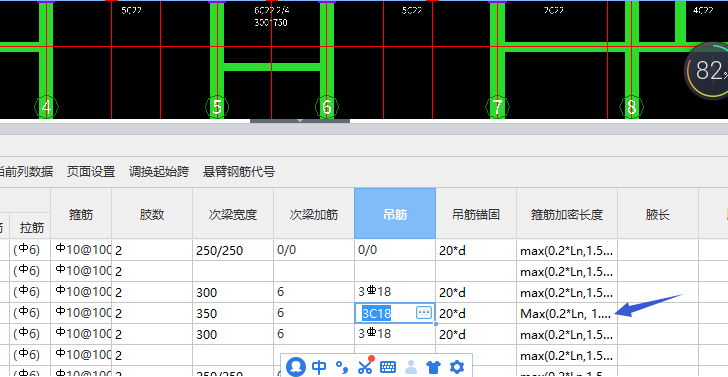Click the 350 cell in 次梁宽度 column
728x377 pixels.
pos(233,313)
